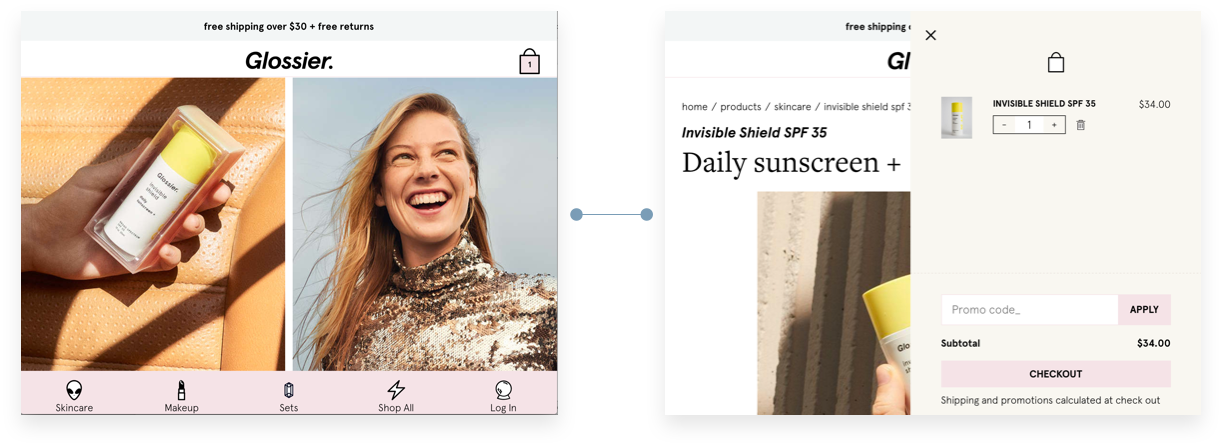The width and height of the screenshot is (1222, 447).
Task: Open the products breadcrumb link
Action: 741,107
